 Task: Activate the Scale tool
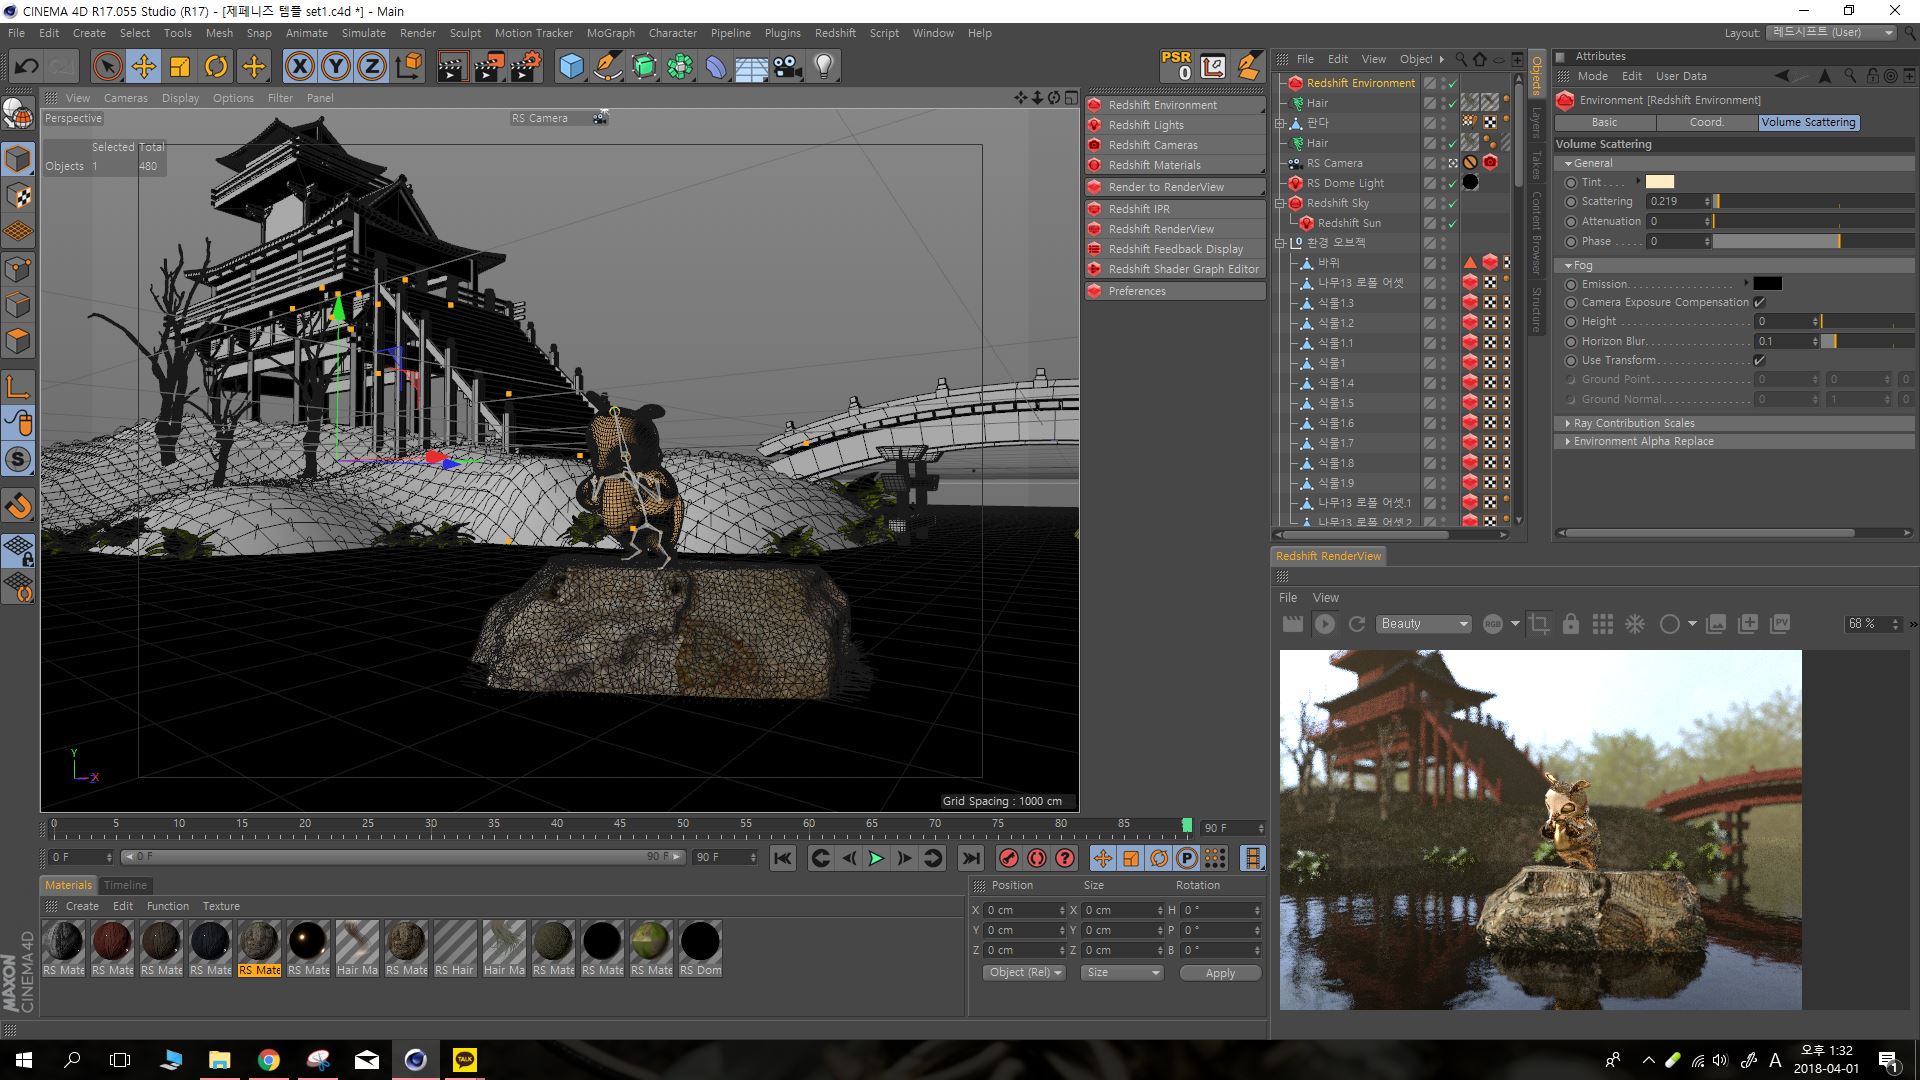[180, 67]
